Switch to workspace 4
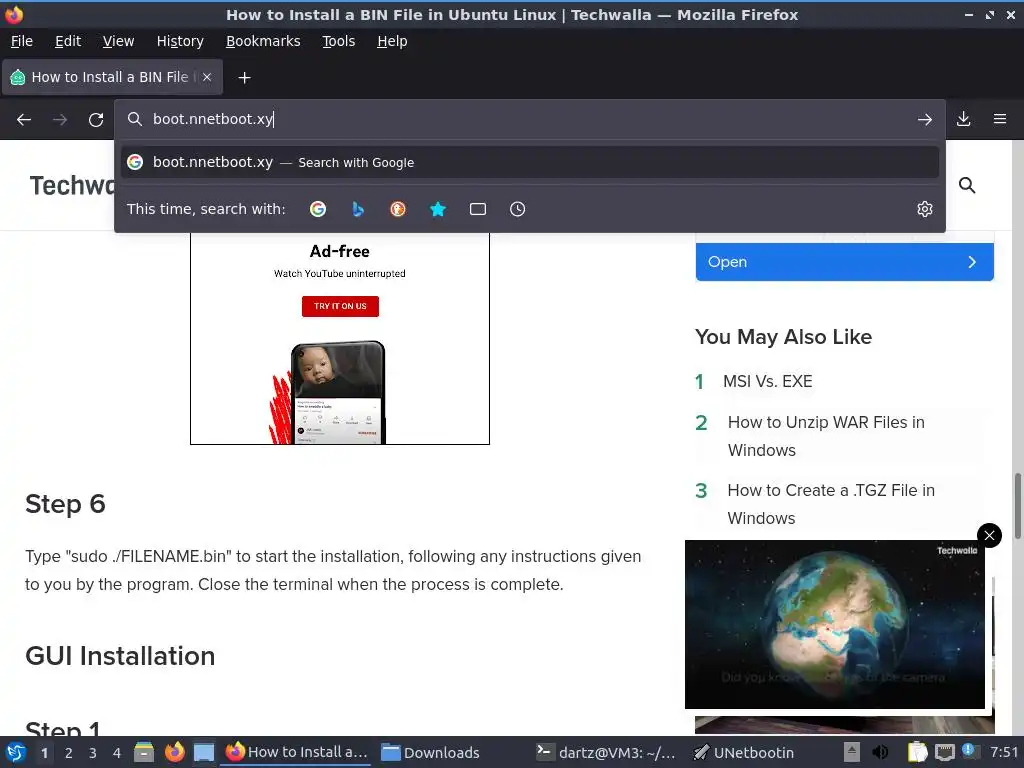Image resolution: width=1024 pixels, height=768 pixels. [x=117, y=753]
